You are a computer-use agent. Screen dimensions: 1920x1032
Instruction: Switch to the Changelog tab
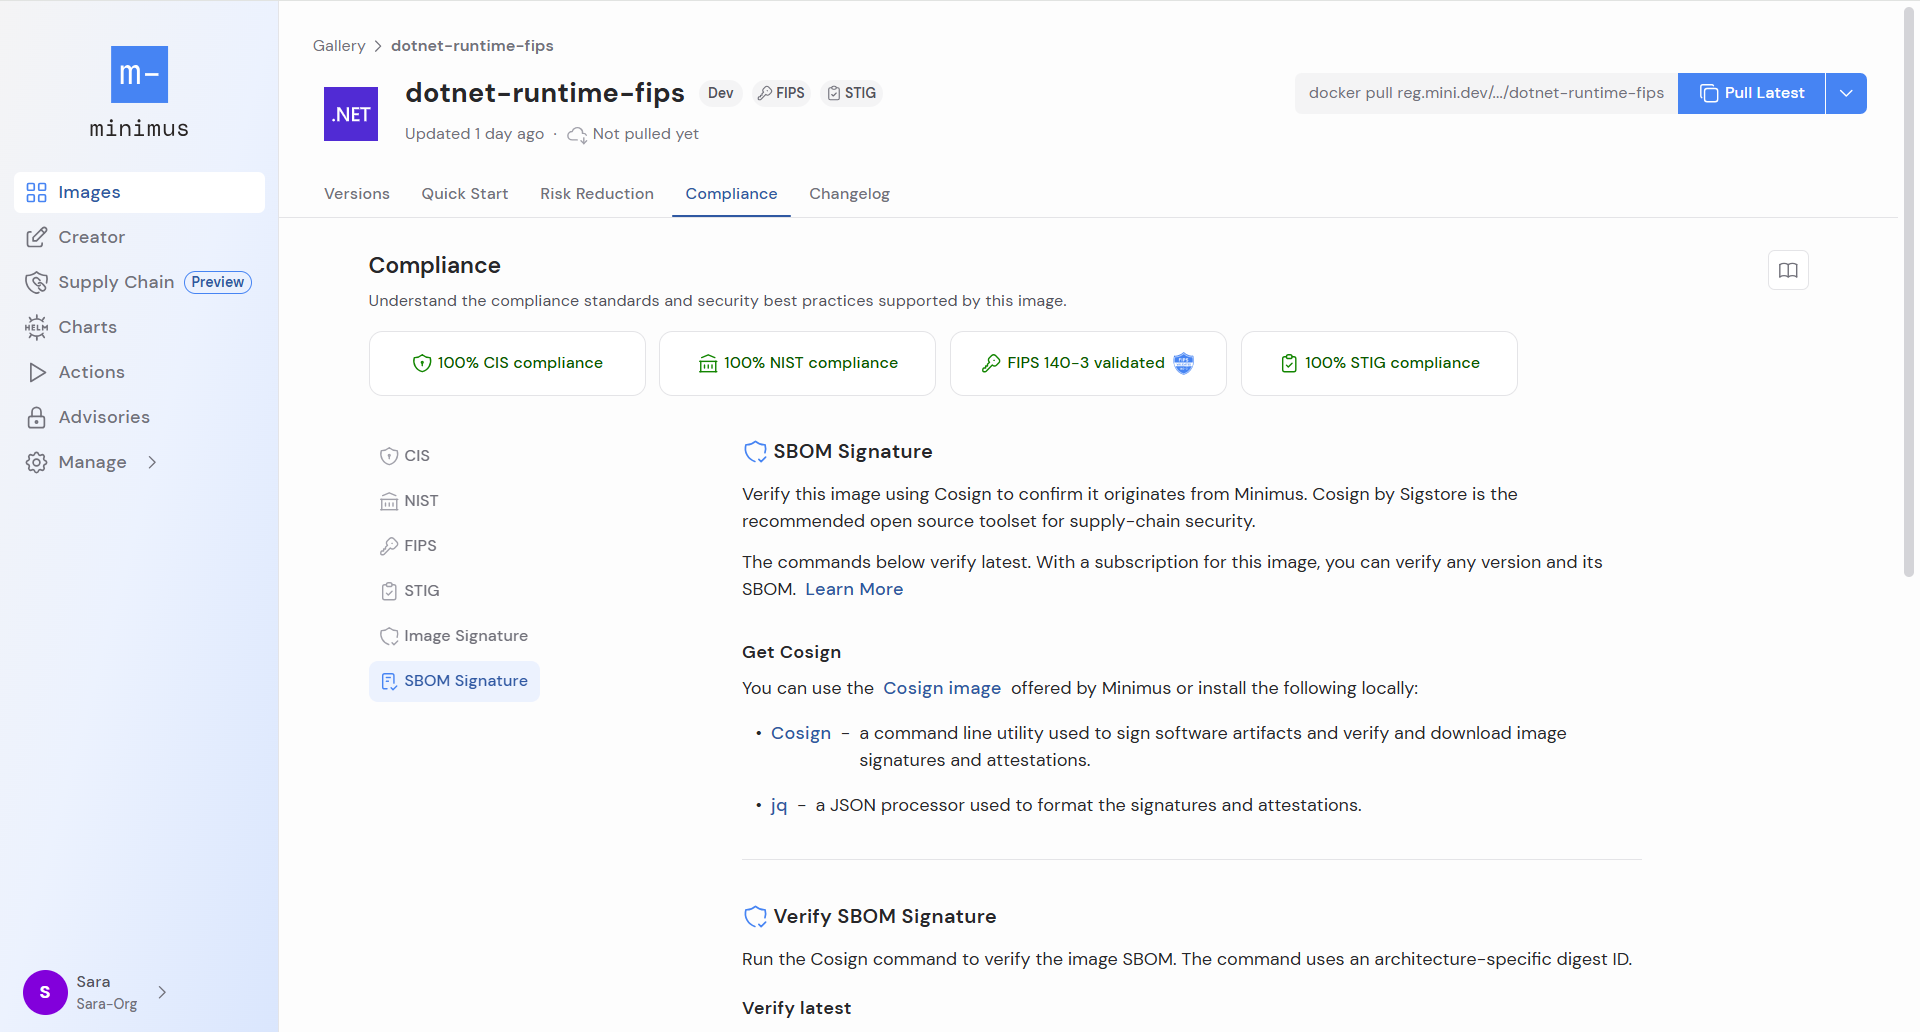pyautogui.click(x=849, y=194)
